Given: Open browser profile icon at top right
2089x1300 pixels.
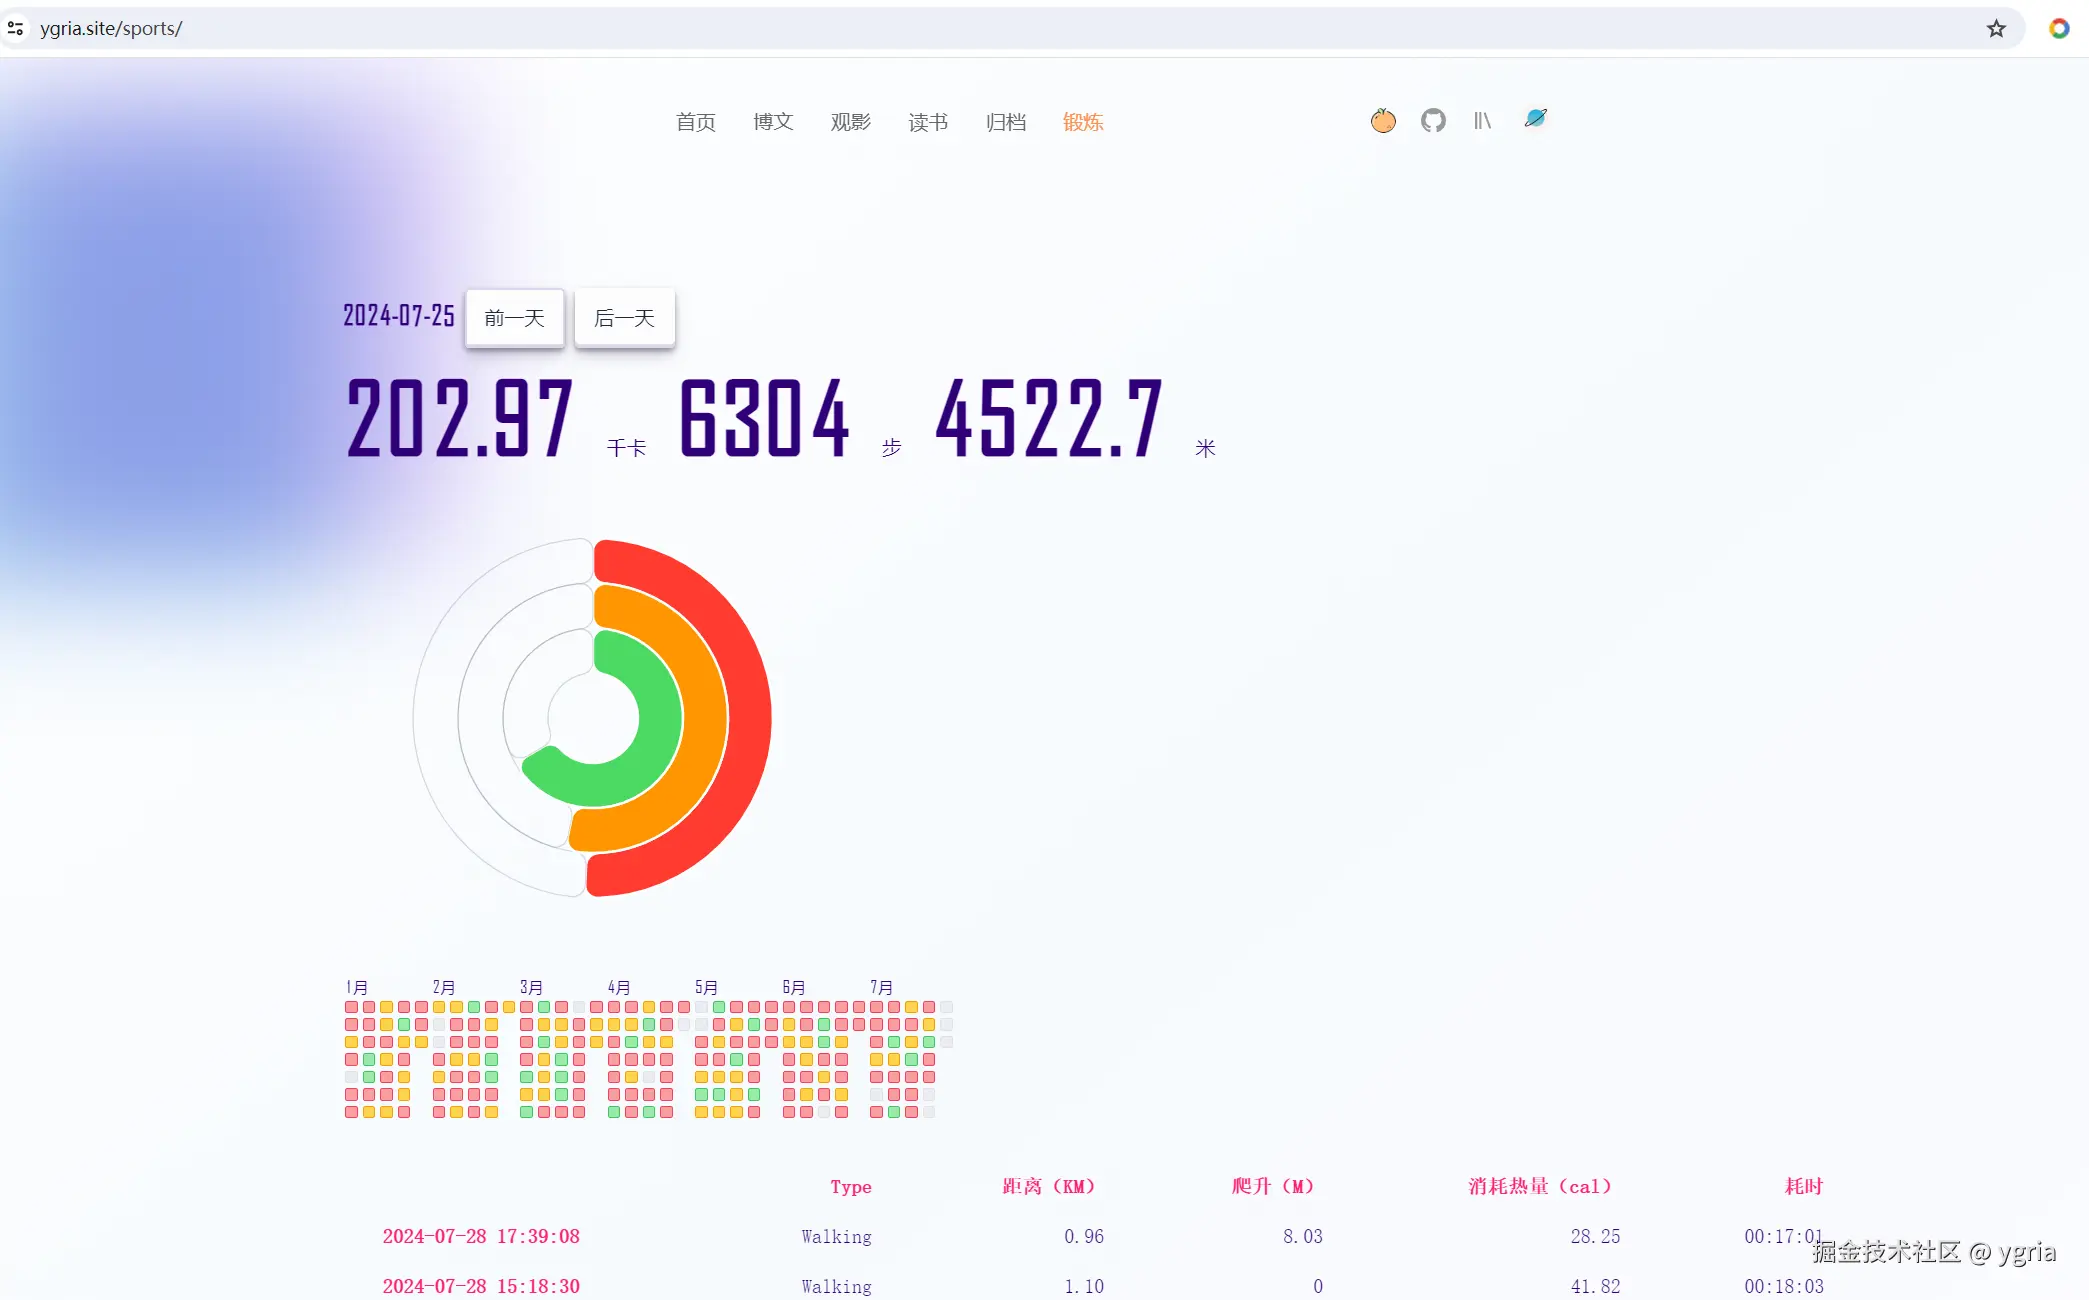Looking at the screenshot, I should (2058, 28).
